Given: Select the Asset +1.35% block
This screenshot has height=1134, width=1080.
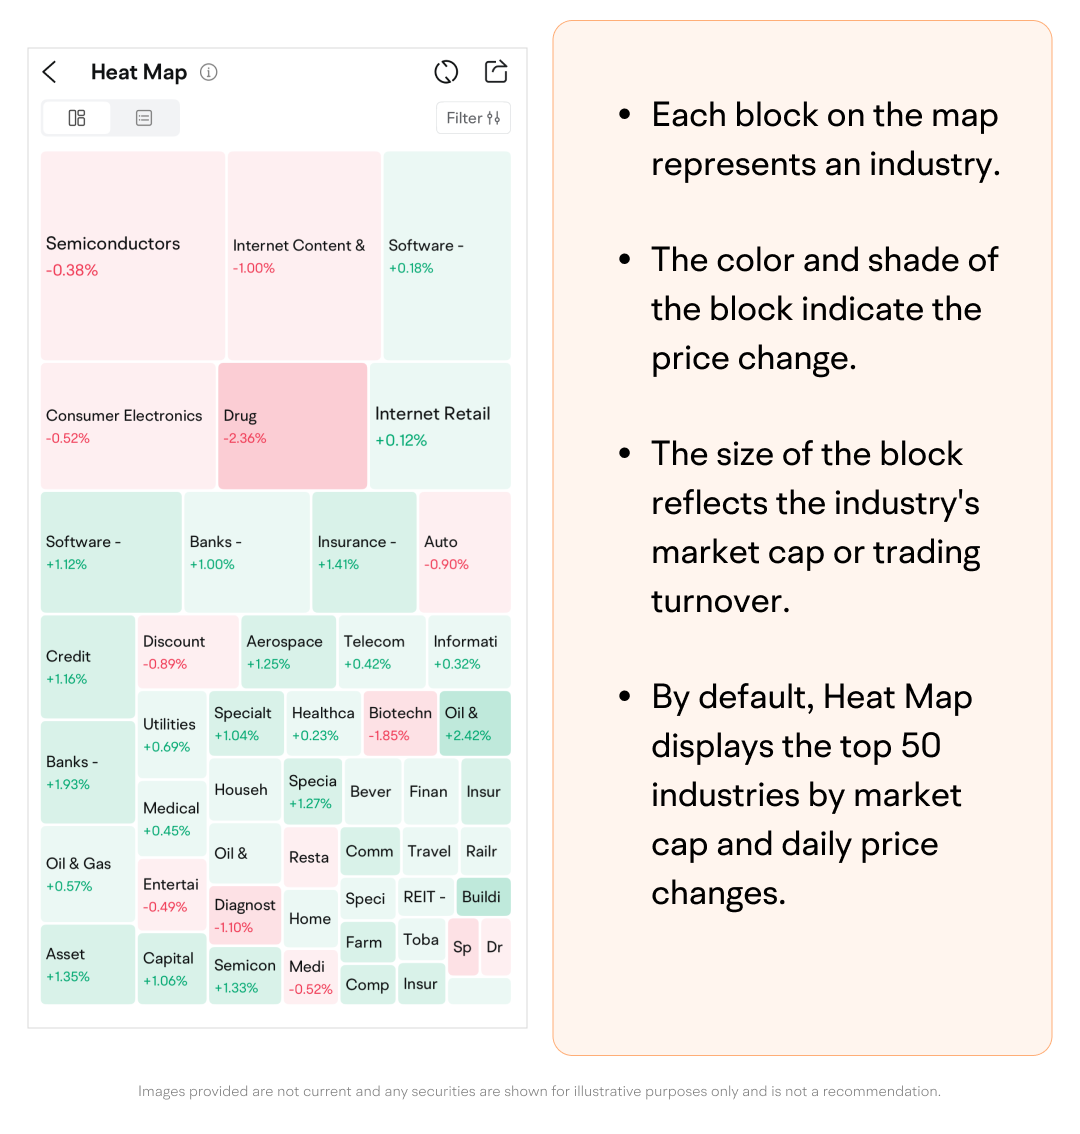Looking at the screenshot, I should (88, 964).
